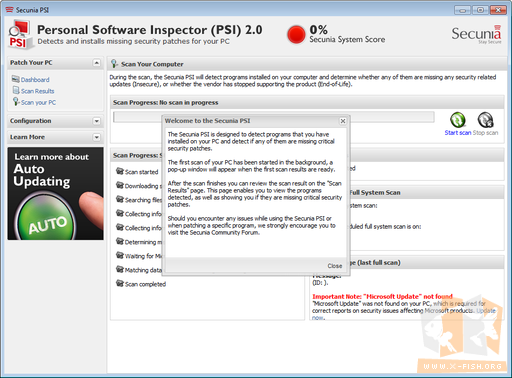Click the icon beside Waiting for step
The image size is (512, 378).
click(120, 255)
